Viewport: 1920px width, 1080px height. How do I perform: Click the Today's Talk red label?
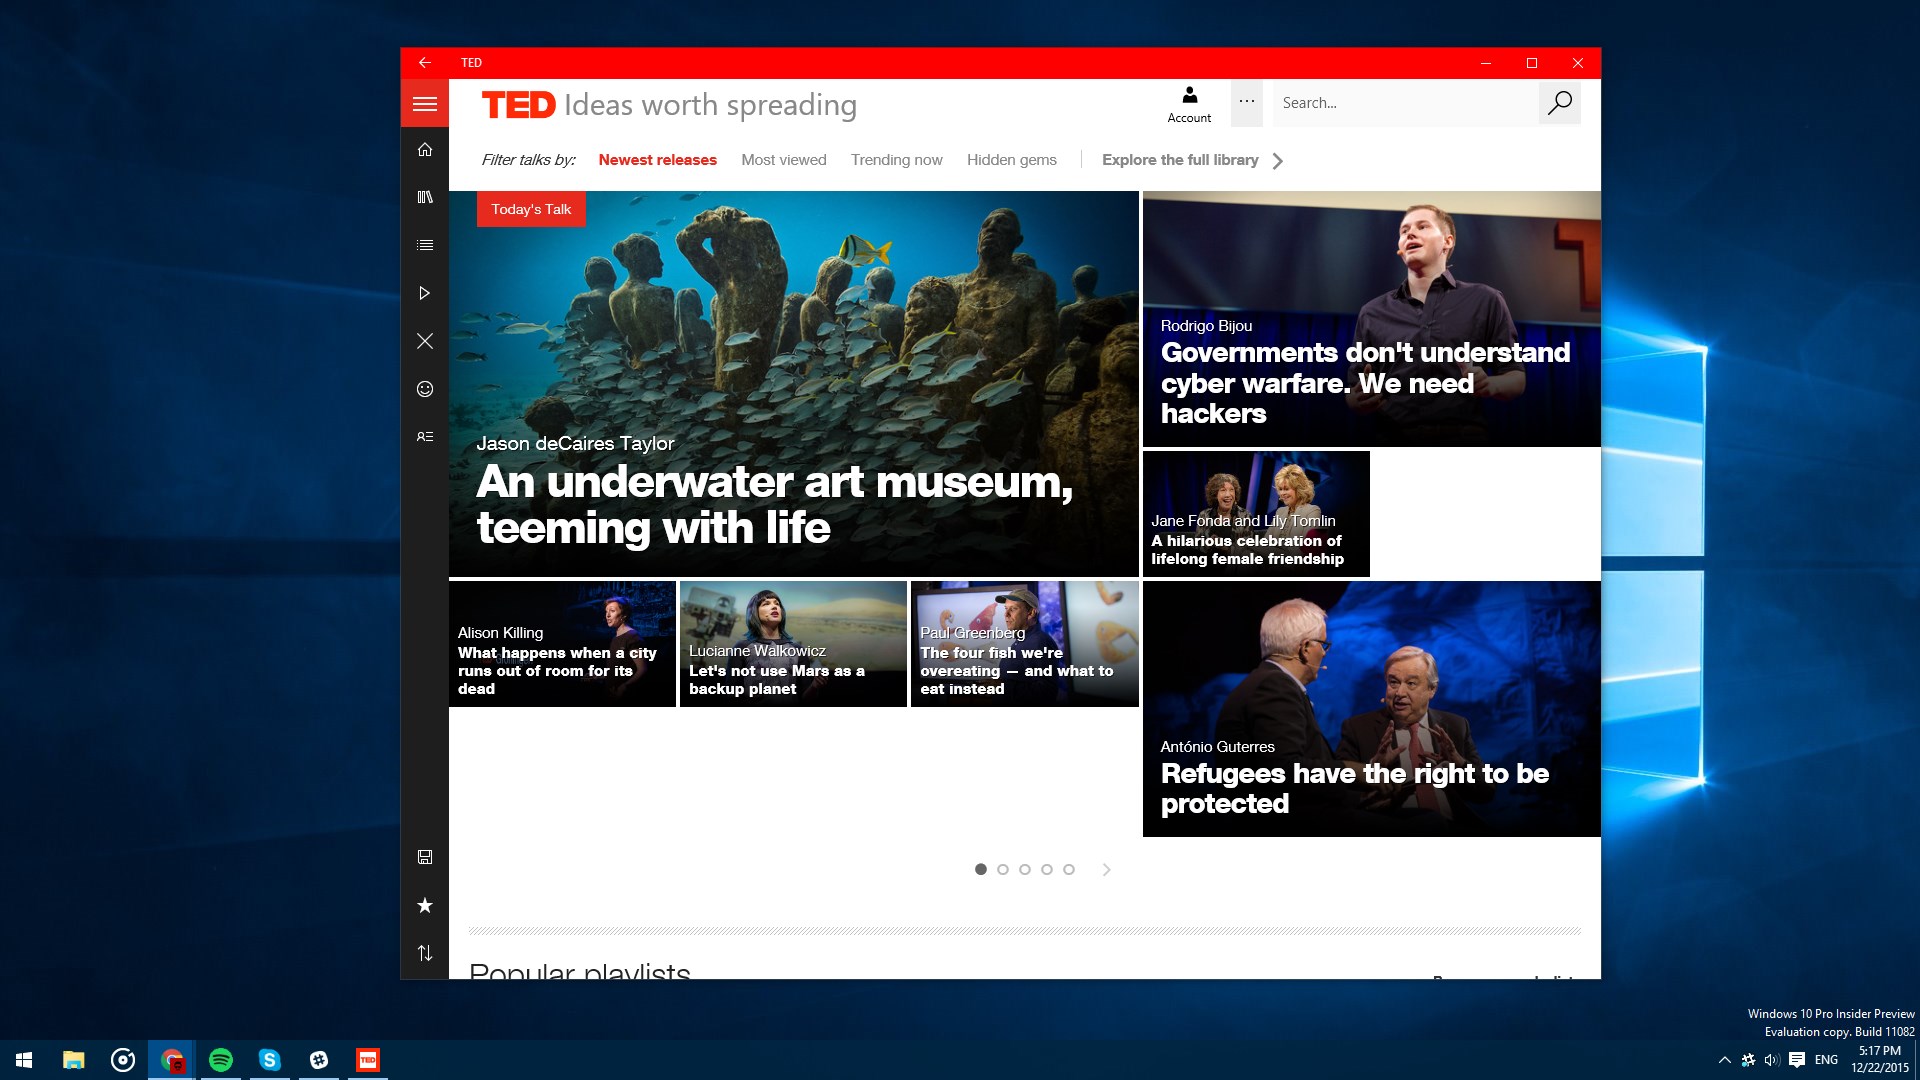[531, 209]
